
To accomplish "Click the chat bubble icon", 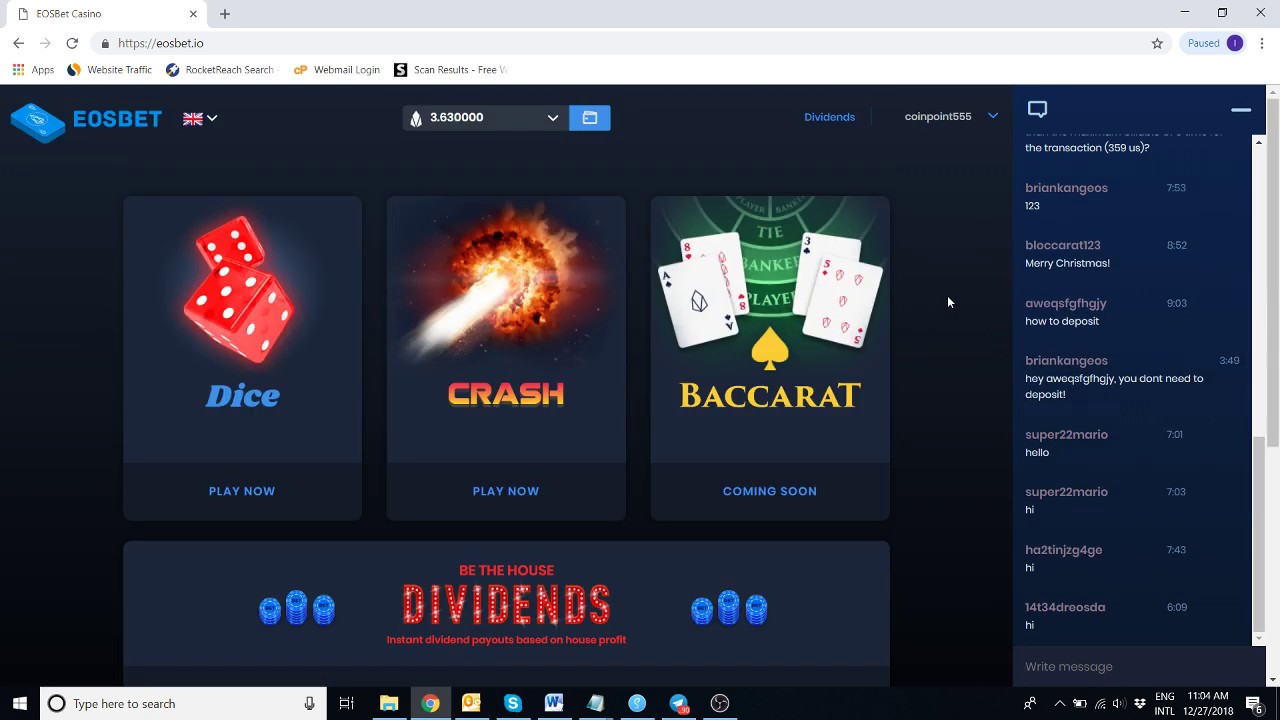I will (1037, 109).
